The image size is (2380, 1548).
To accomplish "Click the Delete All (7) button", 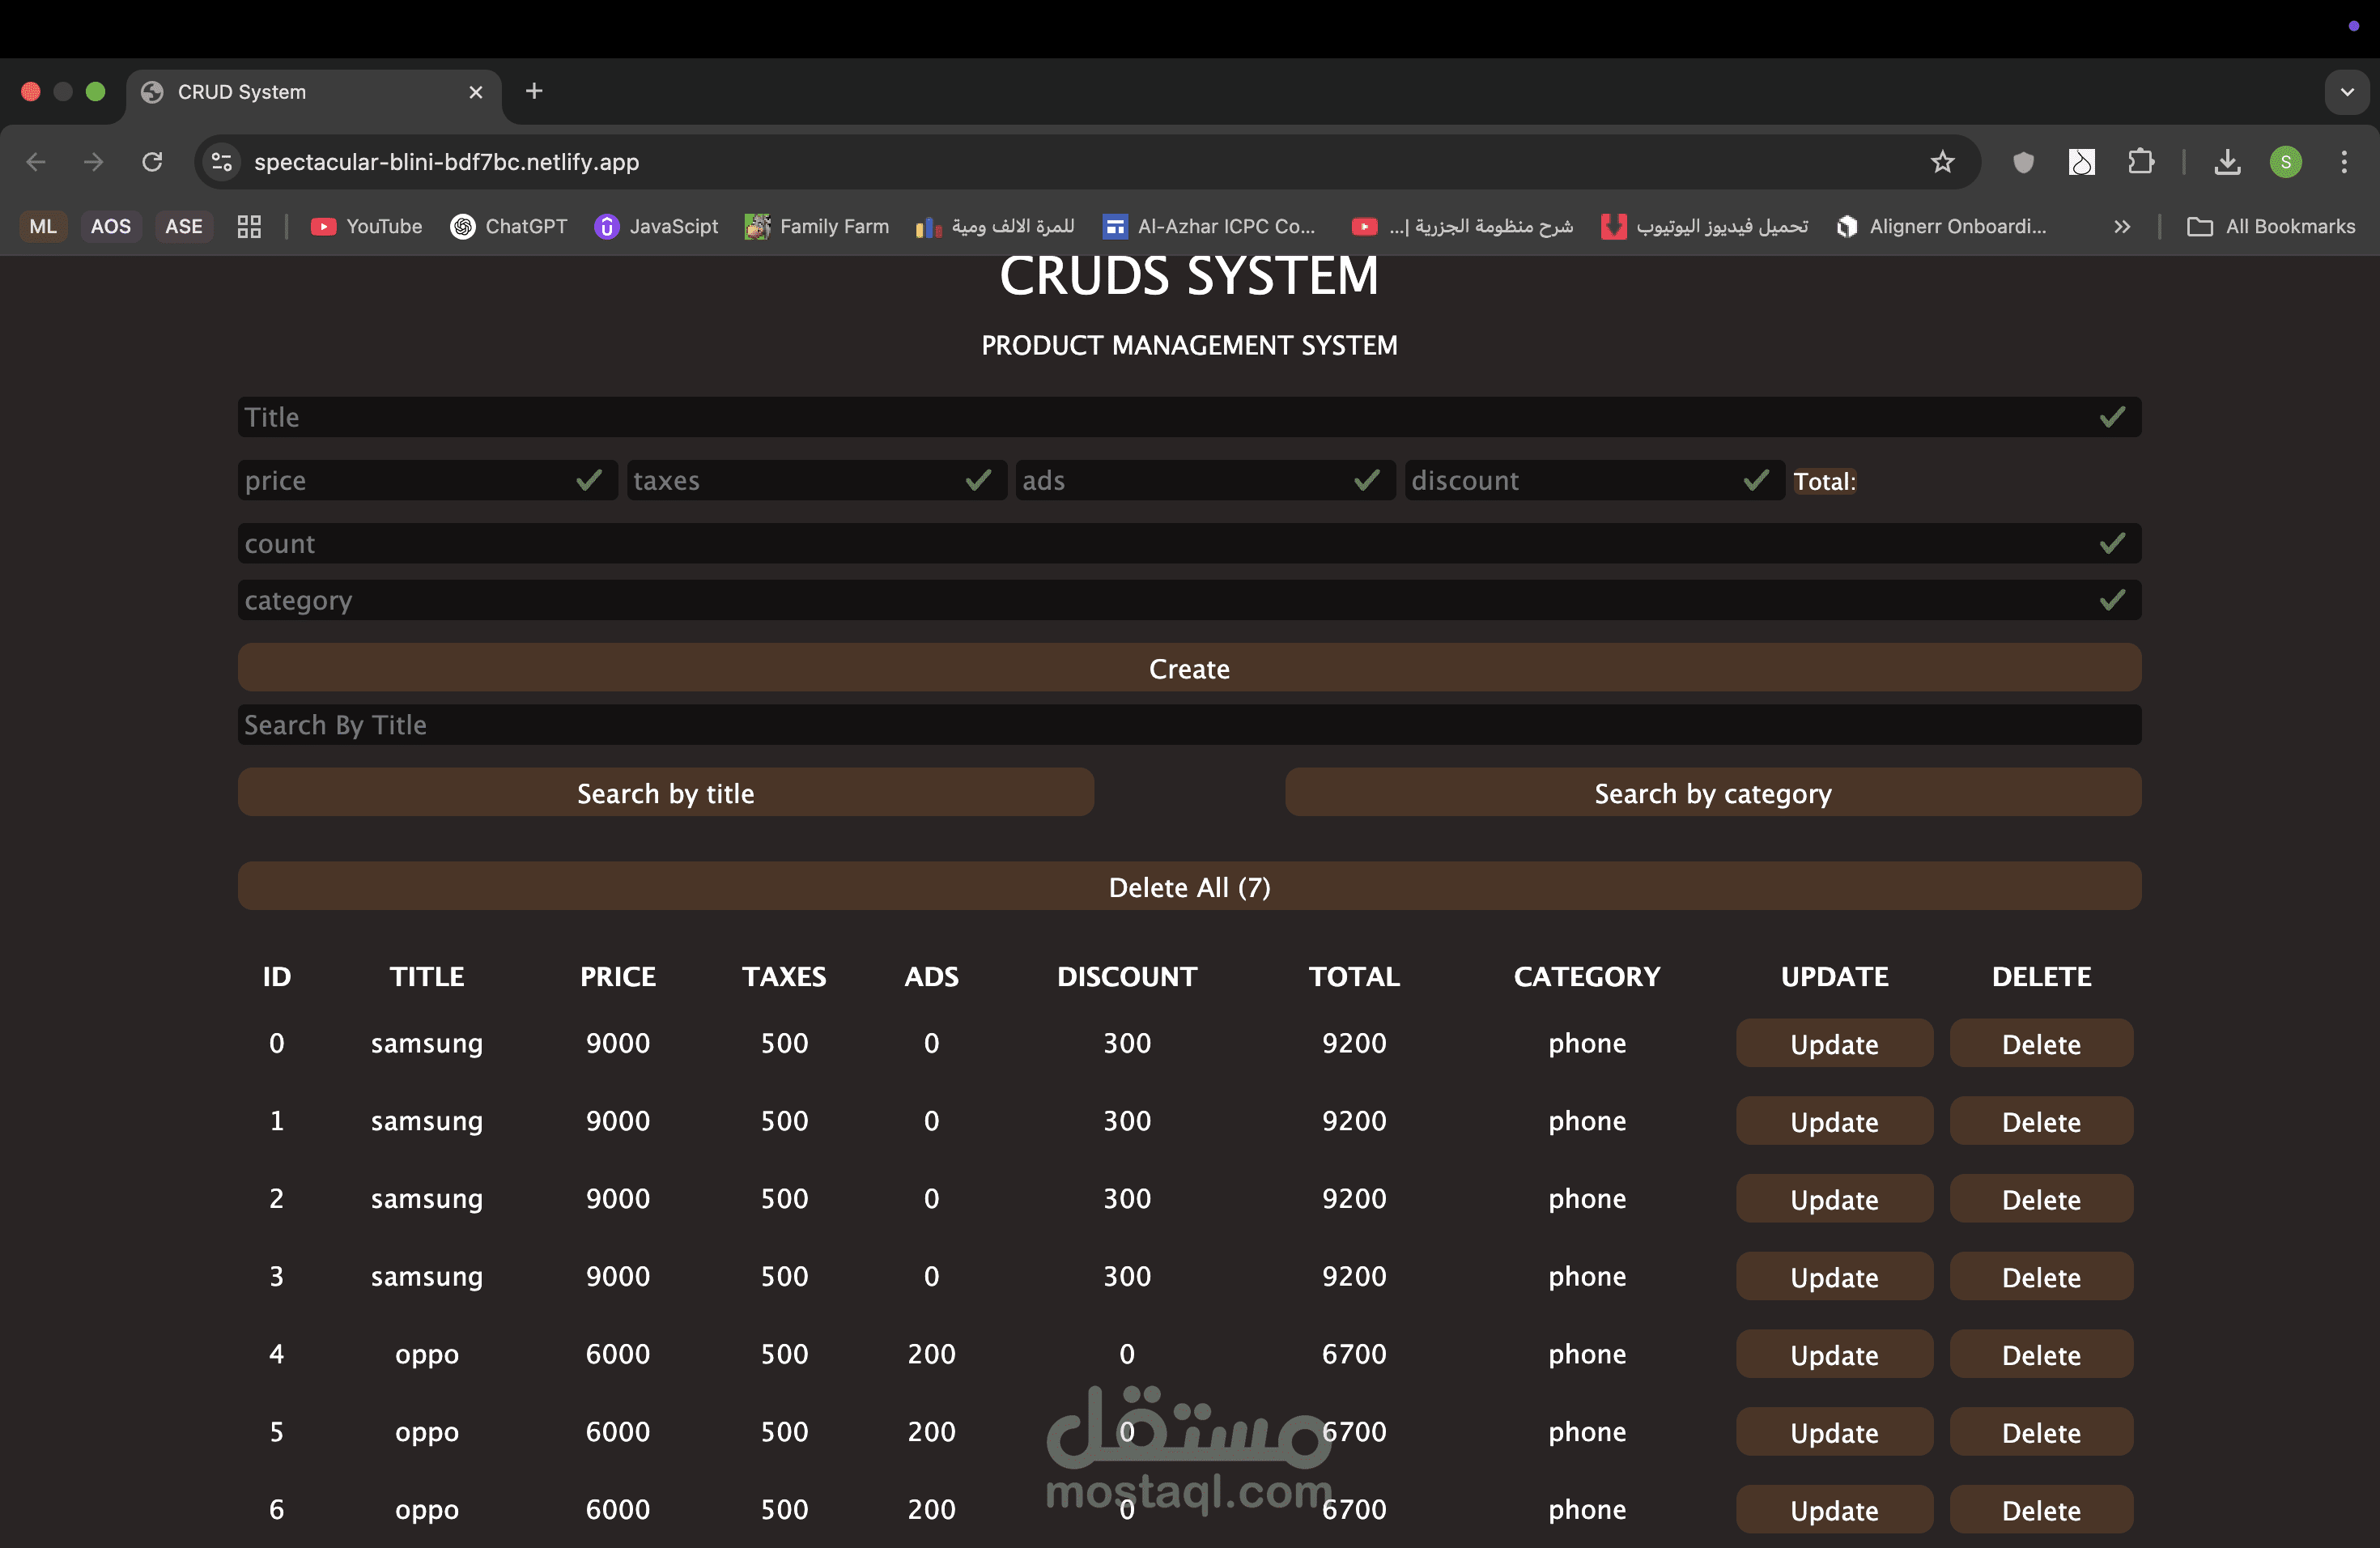I will pyautogui.click(x=1189, y=887).
